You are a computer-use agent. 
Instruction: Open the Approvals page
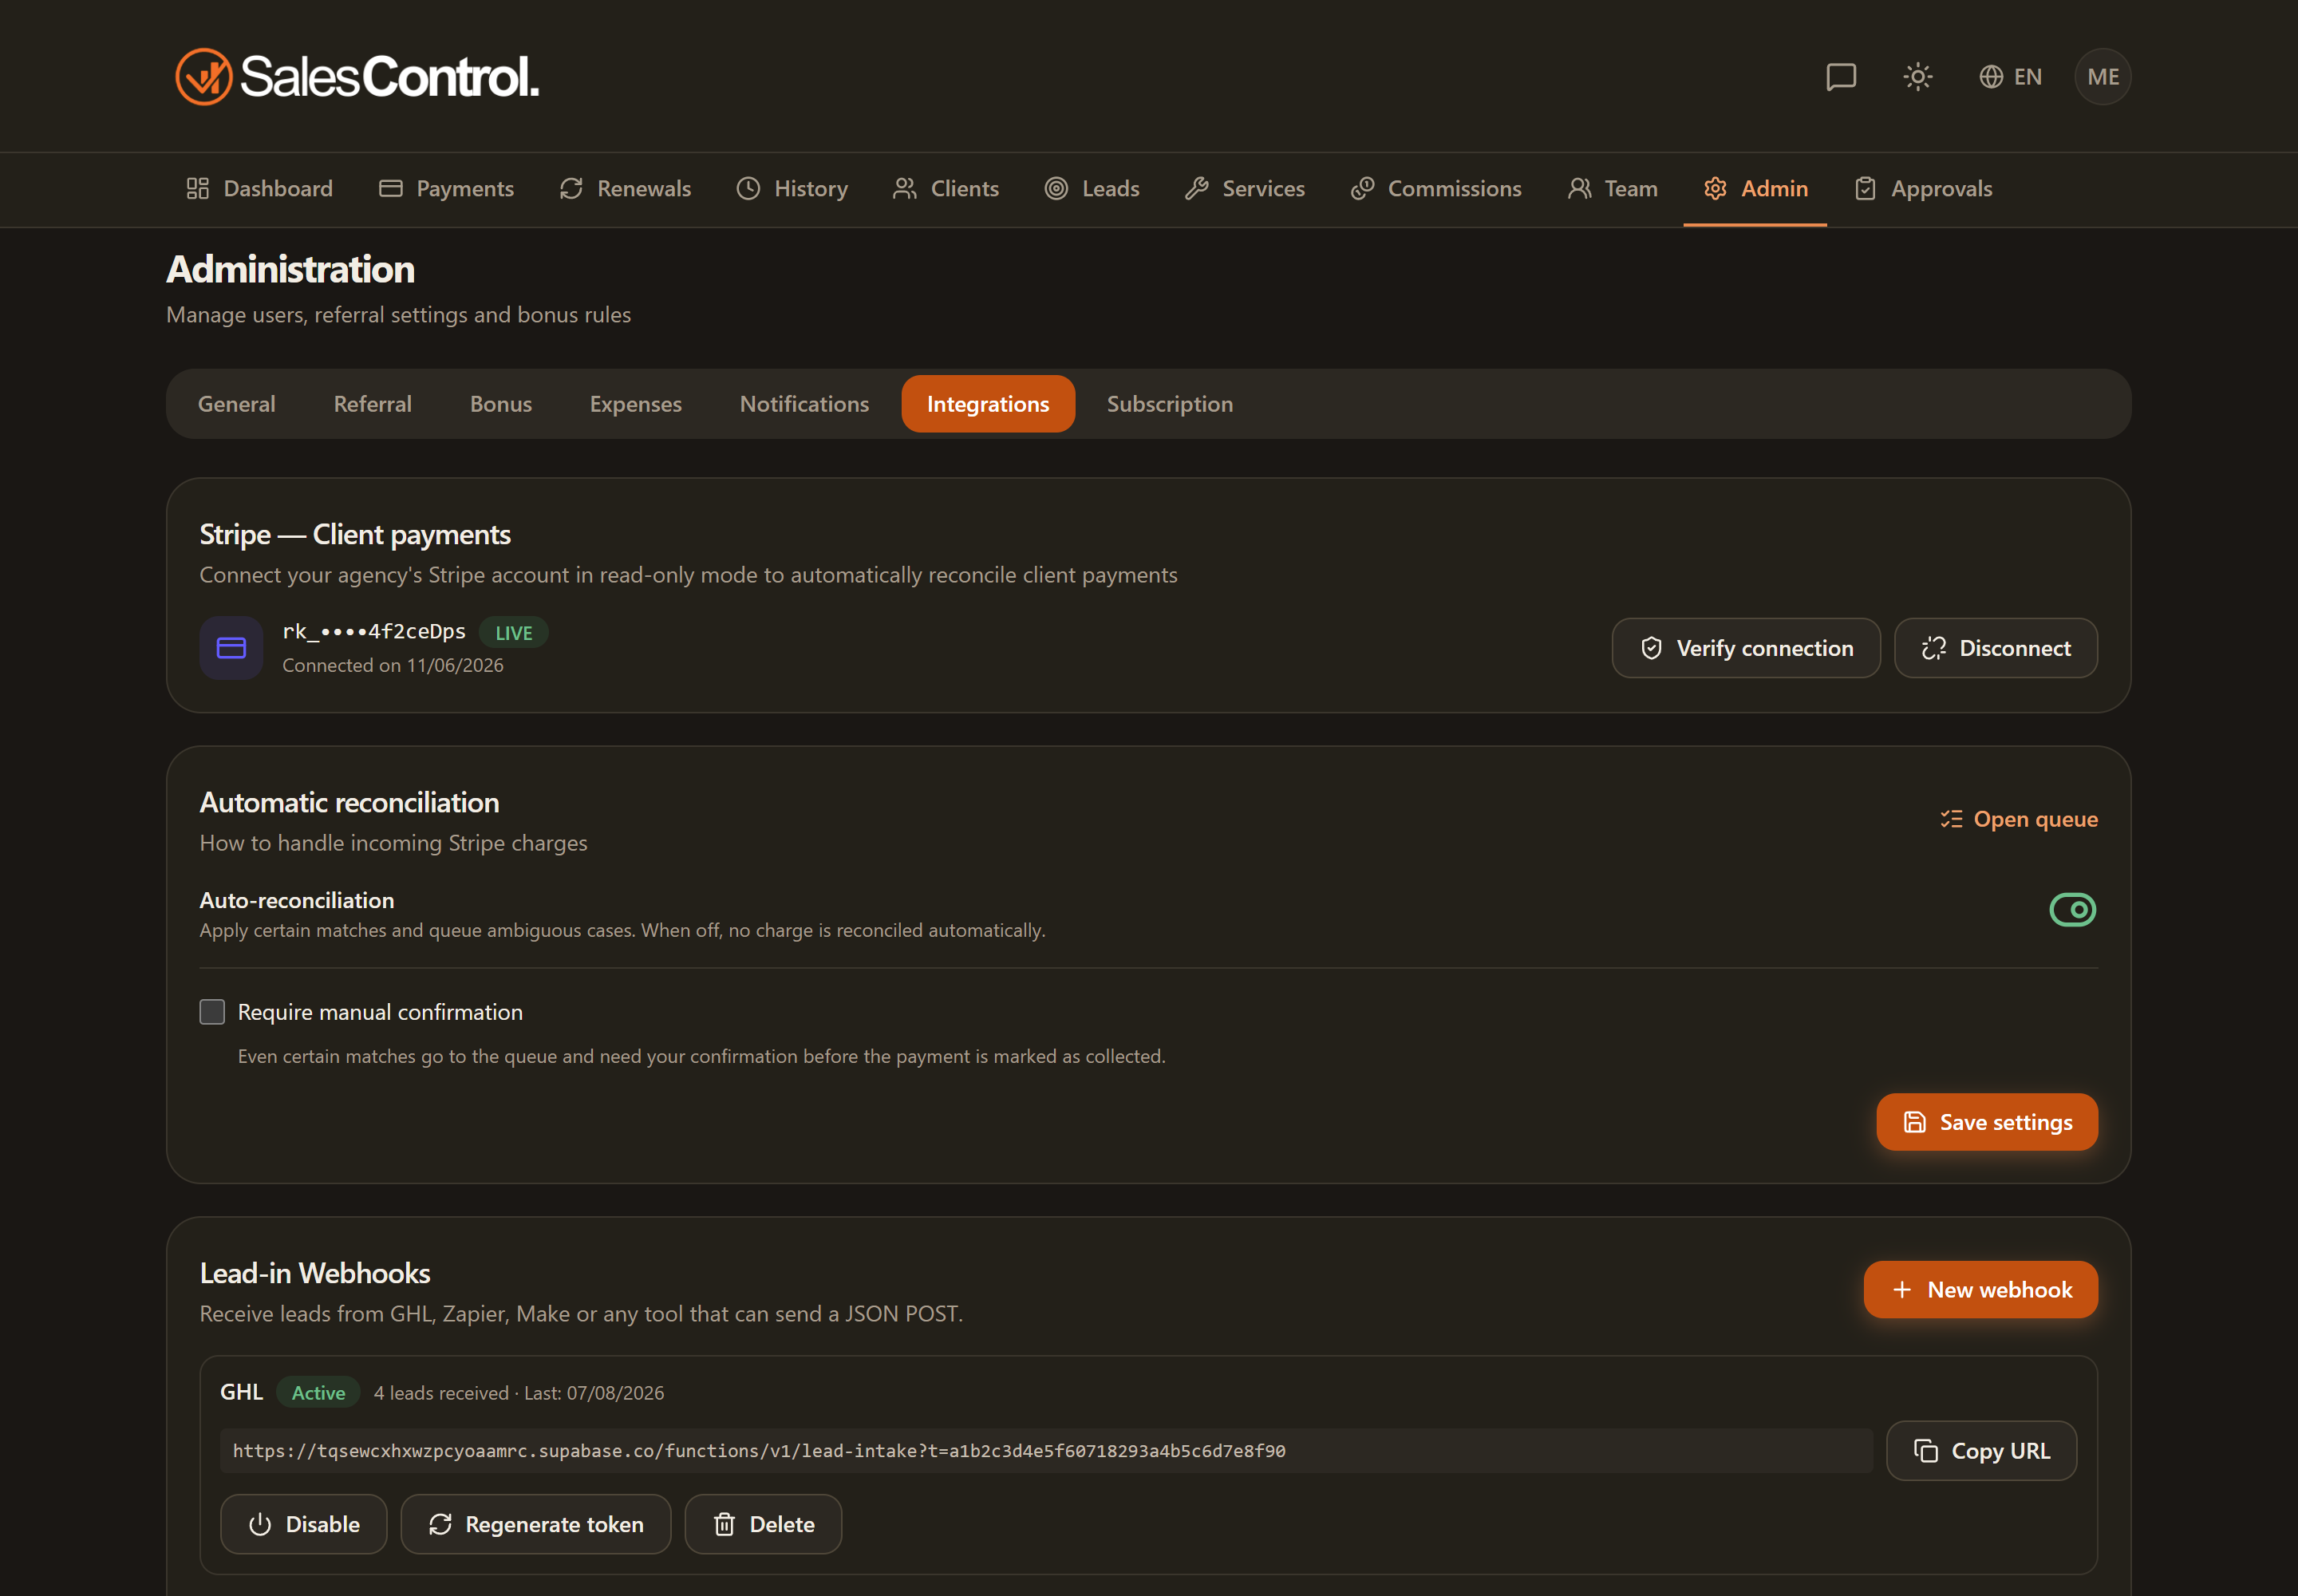1923,189
